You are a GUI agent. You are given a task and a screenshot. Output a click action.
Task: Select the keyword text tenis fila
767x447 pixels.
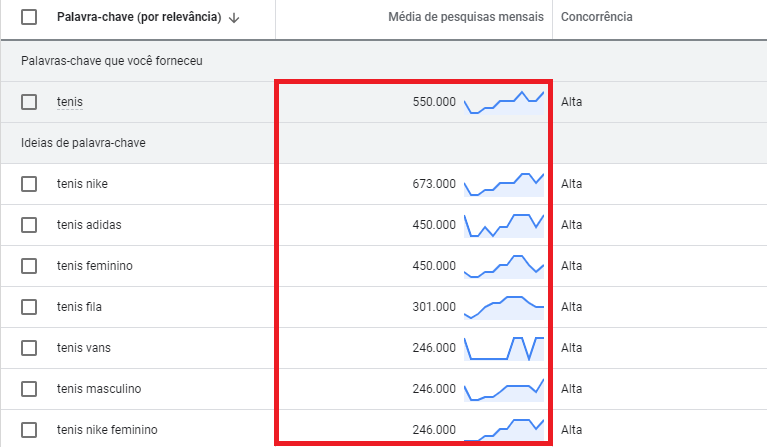(79, 307)
